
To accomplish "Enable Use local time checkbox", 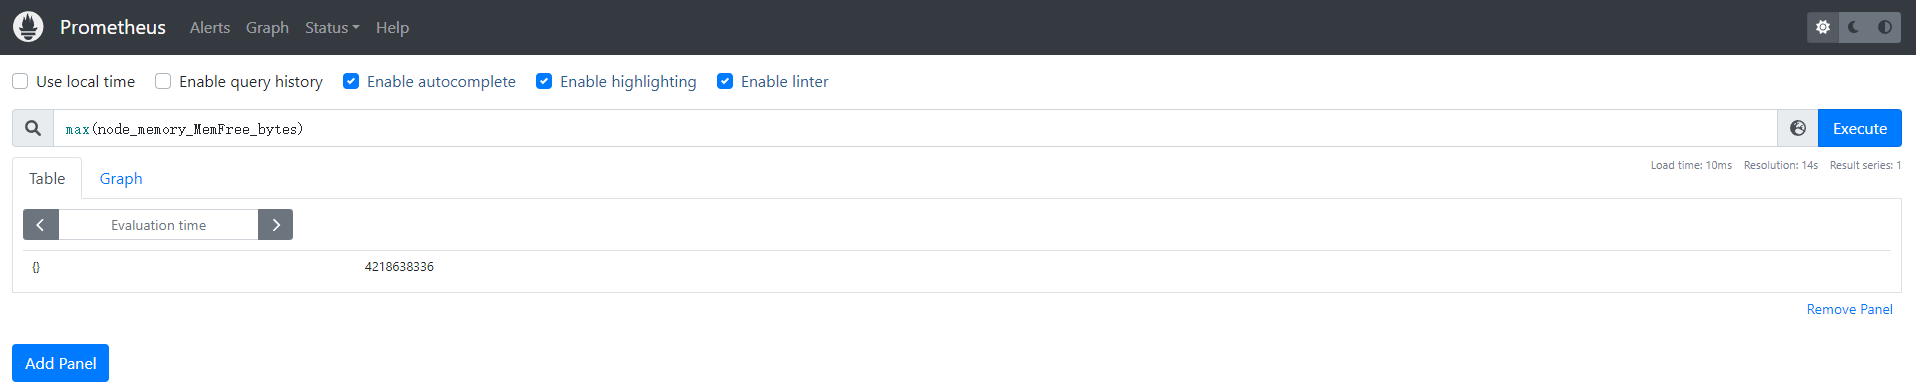I will coord(20,81).
